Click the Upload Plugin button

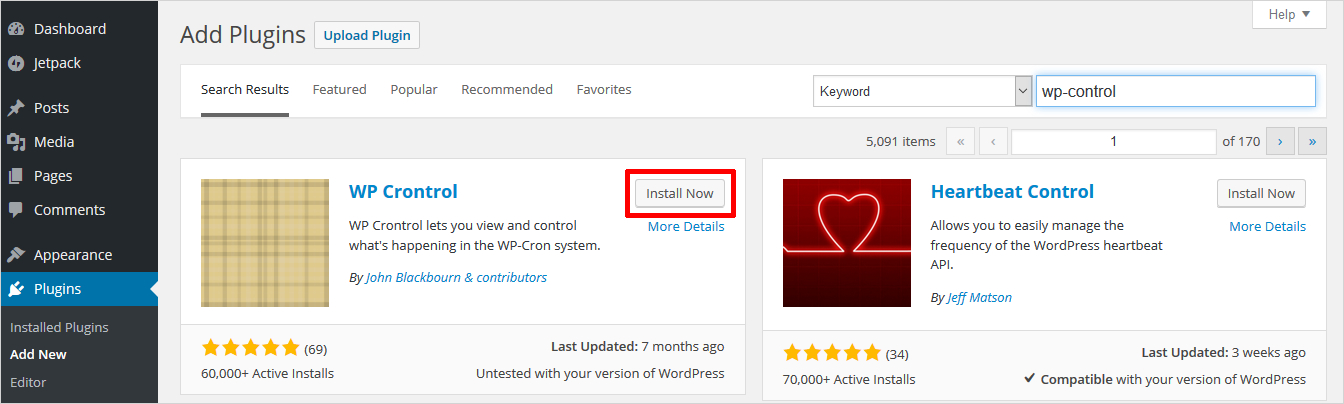(367, 35)
